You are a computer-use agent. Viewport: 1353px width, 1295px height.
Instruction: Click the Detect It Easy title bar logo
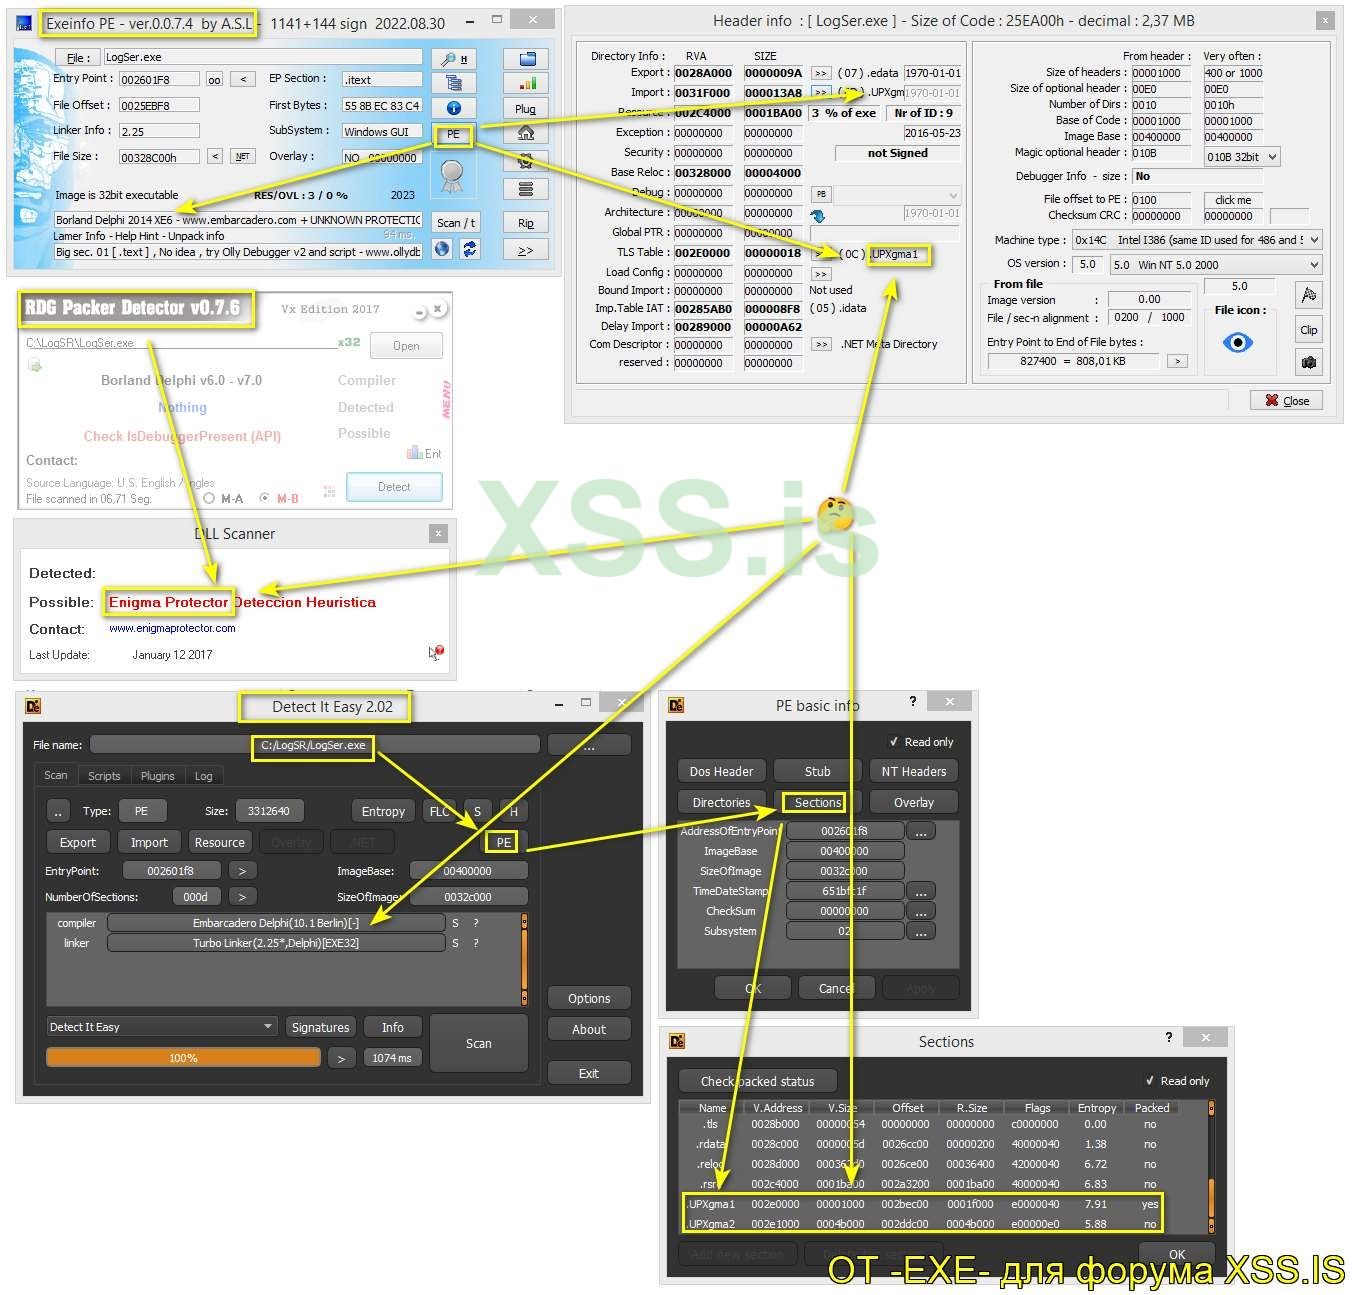(x=33, y=706)
